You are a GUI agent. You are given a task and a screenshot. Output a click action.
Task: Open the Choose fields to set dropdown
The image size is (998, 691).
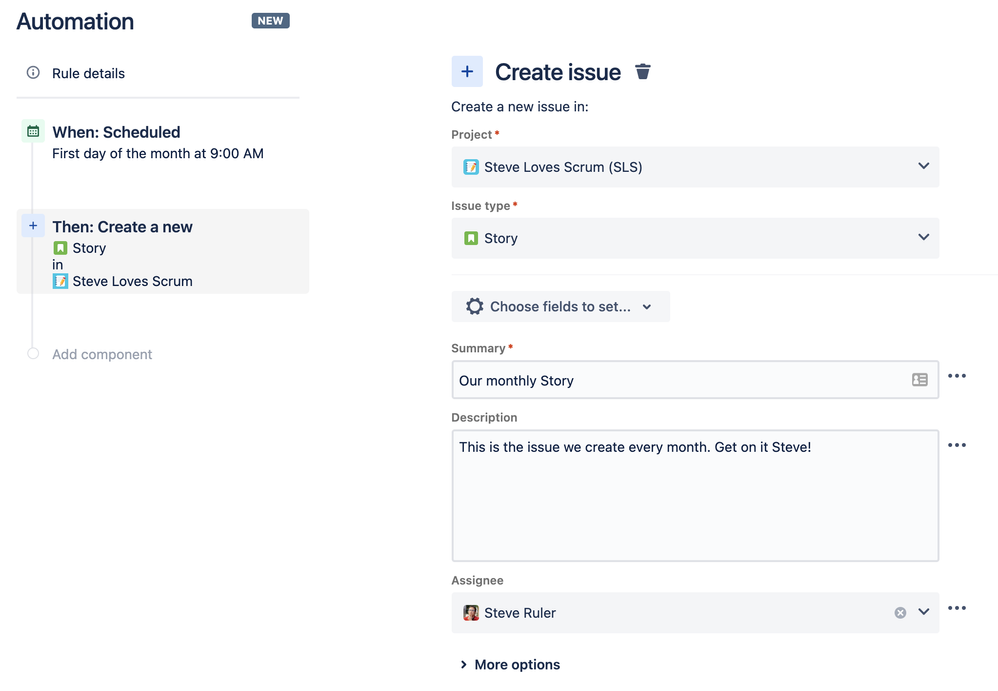561,307
